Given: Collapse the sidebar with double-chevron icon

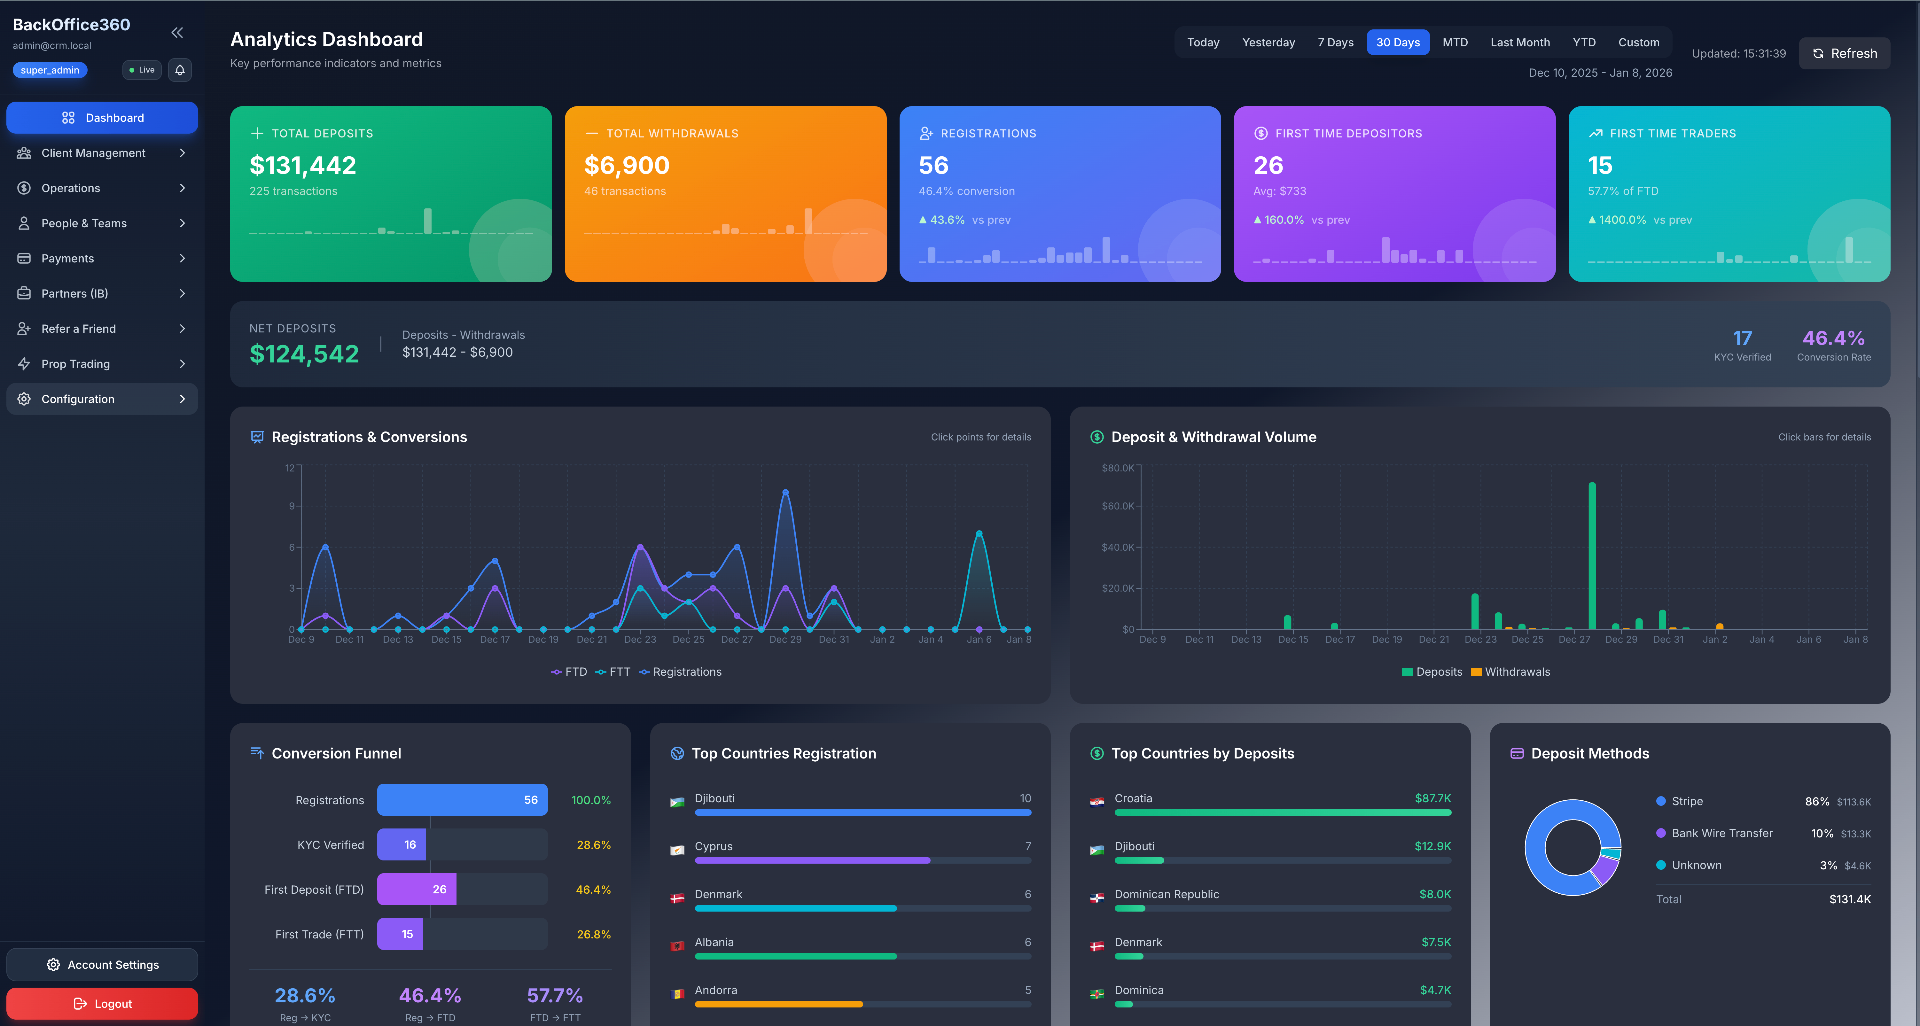Looking at the screenshot, I should click(x=177, y=33).
